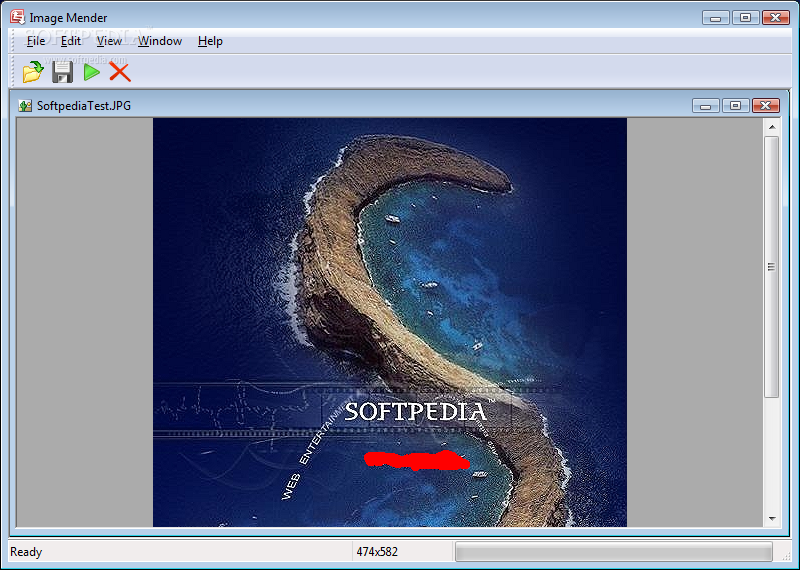Image resolution: width=800 pixels, height=570 pixels.
Task: Click the 474x582 size readout
Action: [x=377, y=552]
